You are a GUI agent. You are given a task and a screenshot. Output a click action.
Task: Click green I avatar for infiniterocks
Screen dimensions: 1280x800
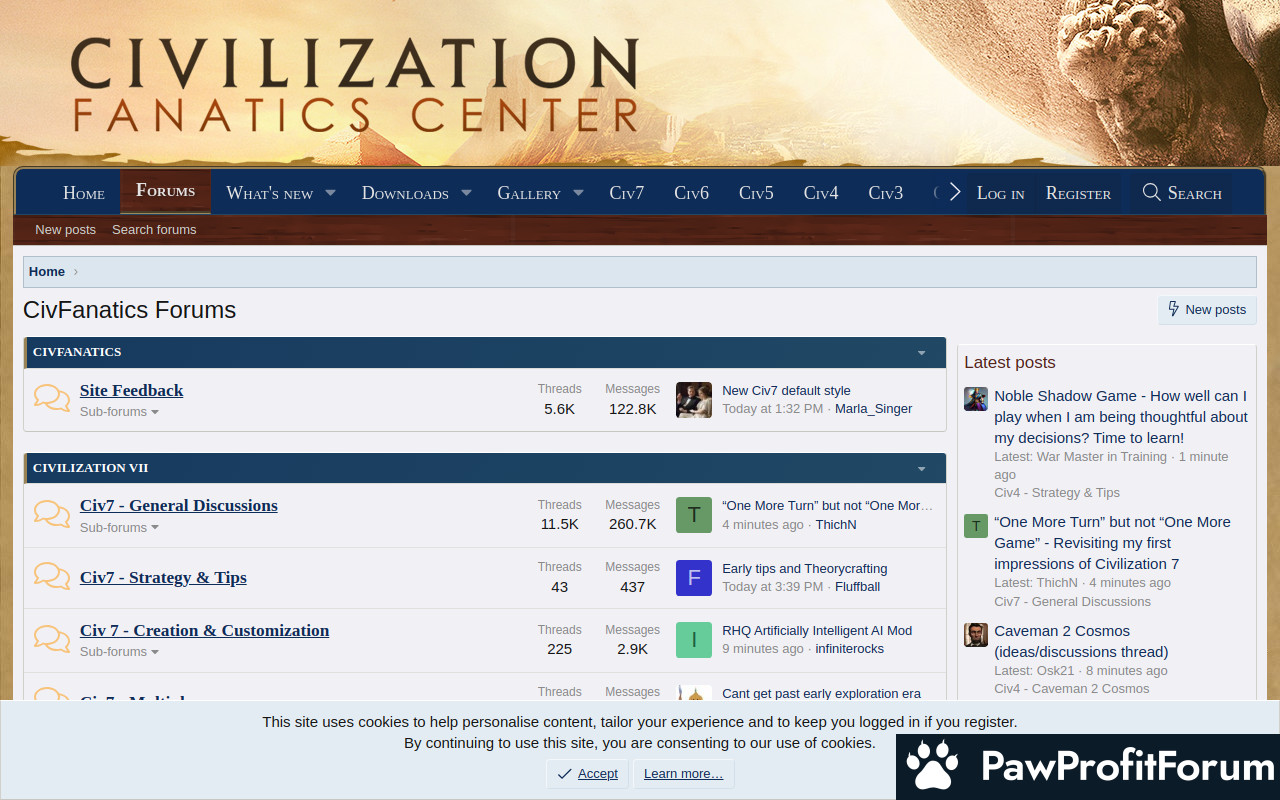coord(694,640)
